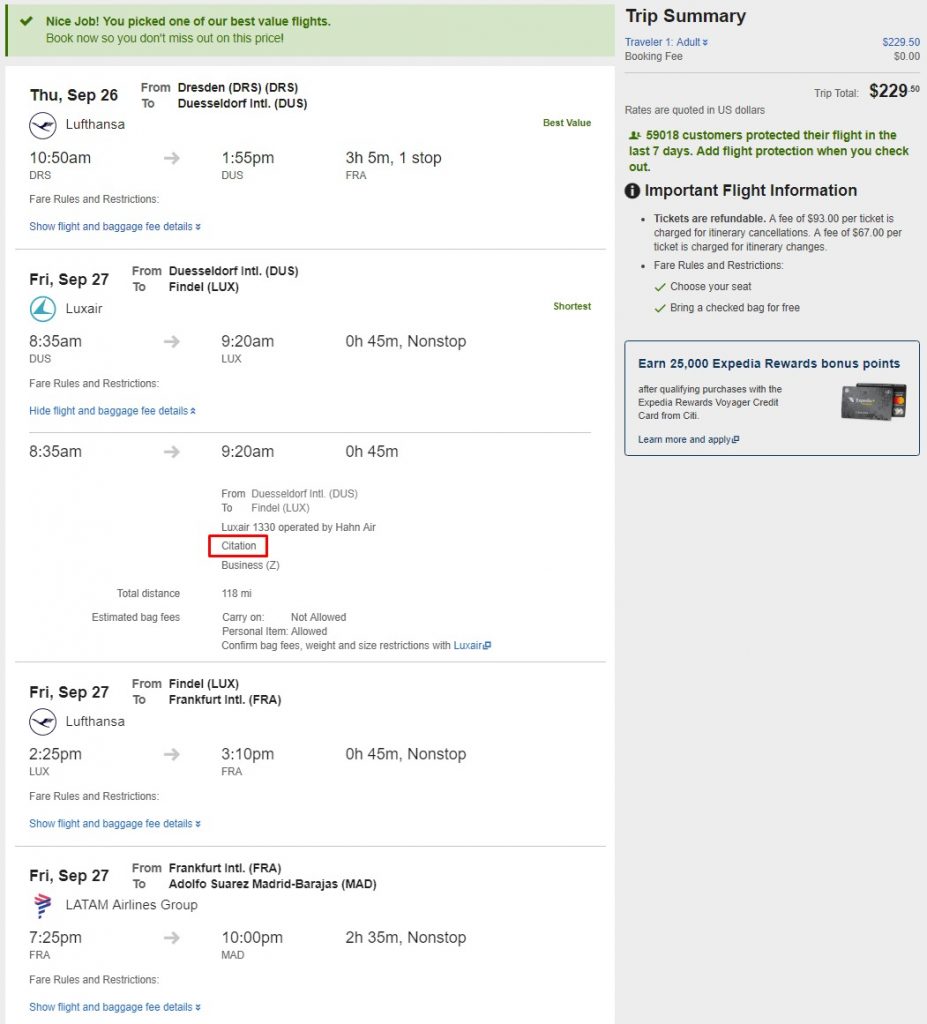Click the highlighted Citation aircraft label

coord(238,546)
